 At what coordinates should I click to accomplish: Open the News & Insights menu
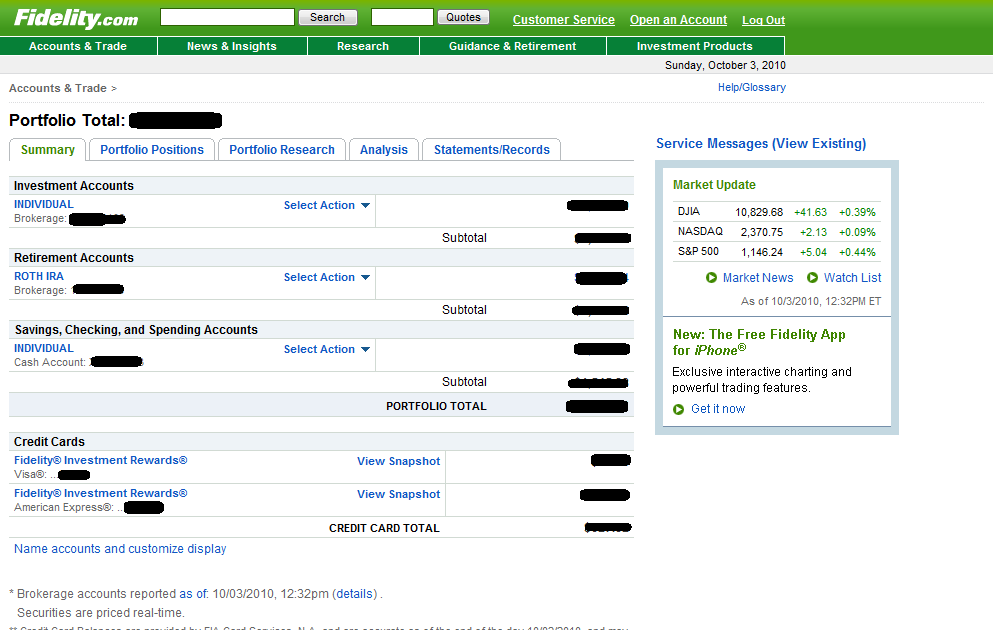[232, 46]
